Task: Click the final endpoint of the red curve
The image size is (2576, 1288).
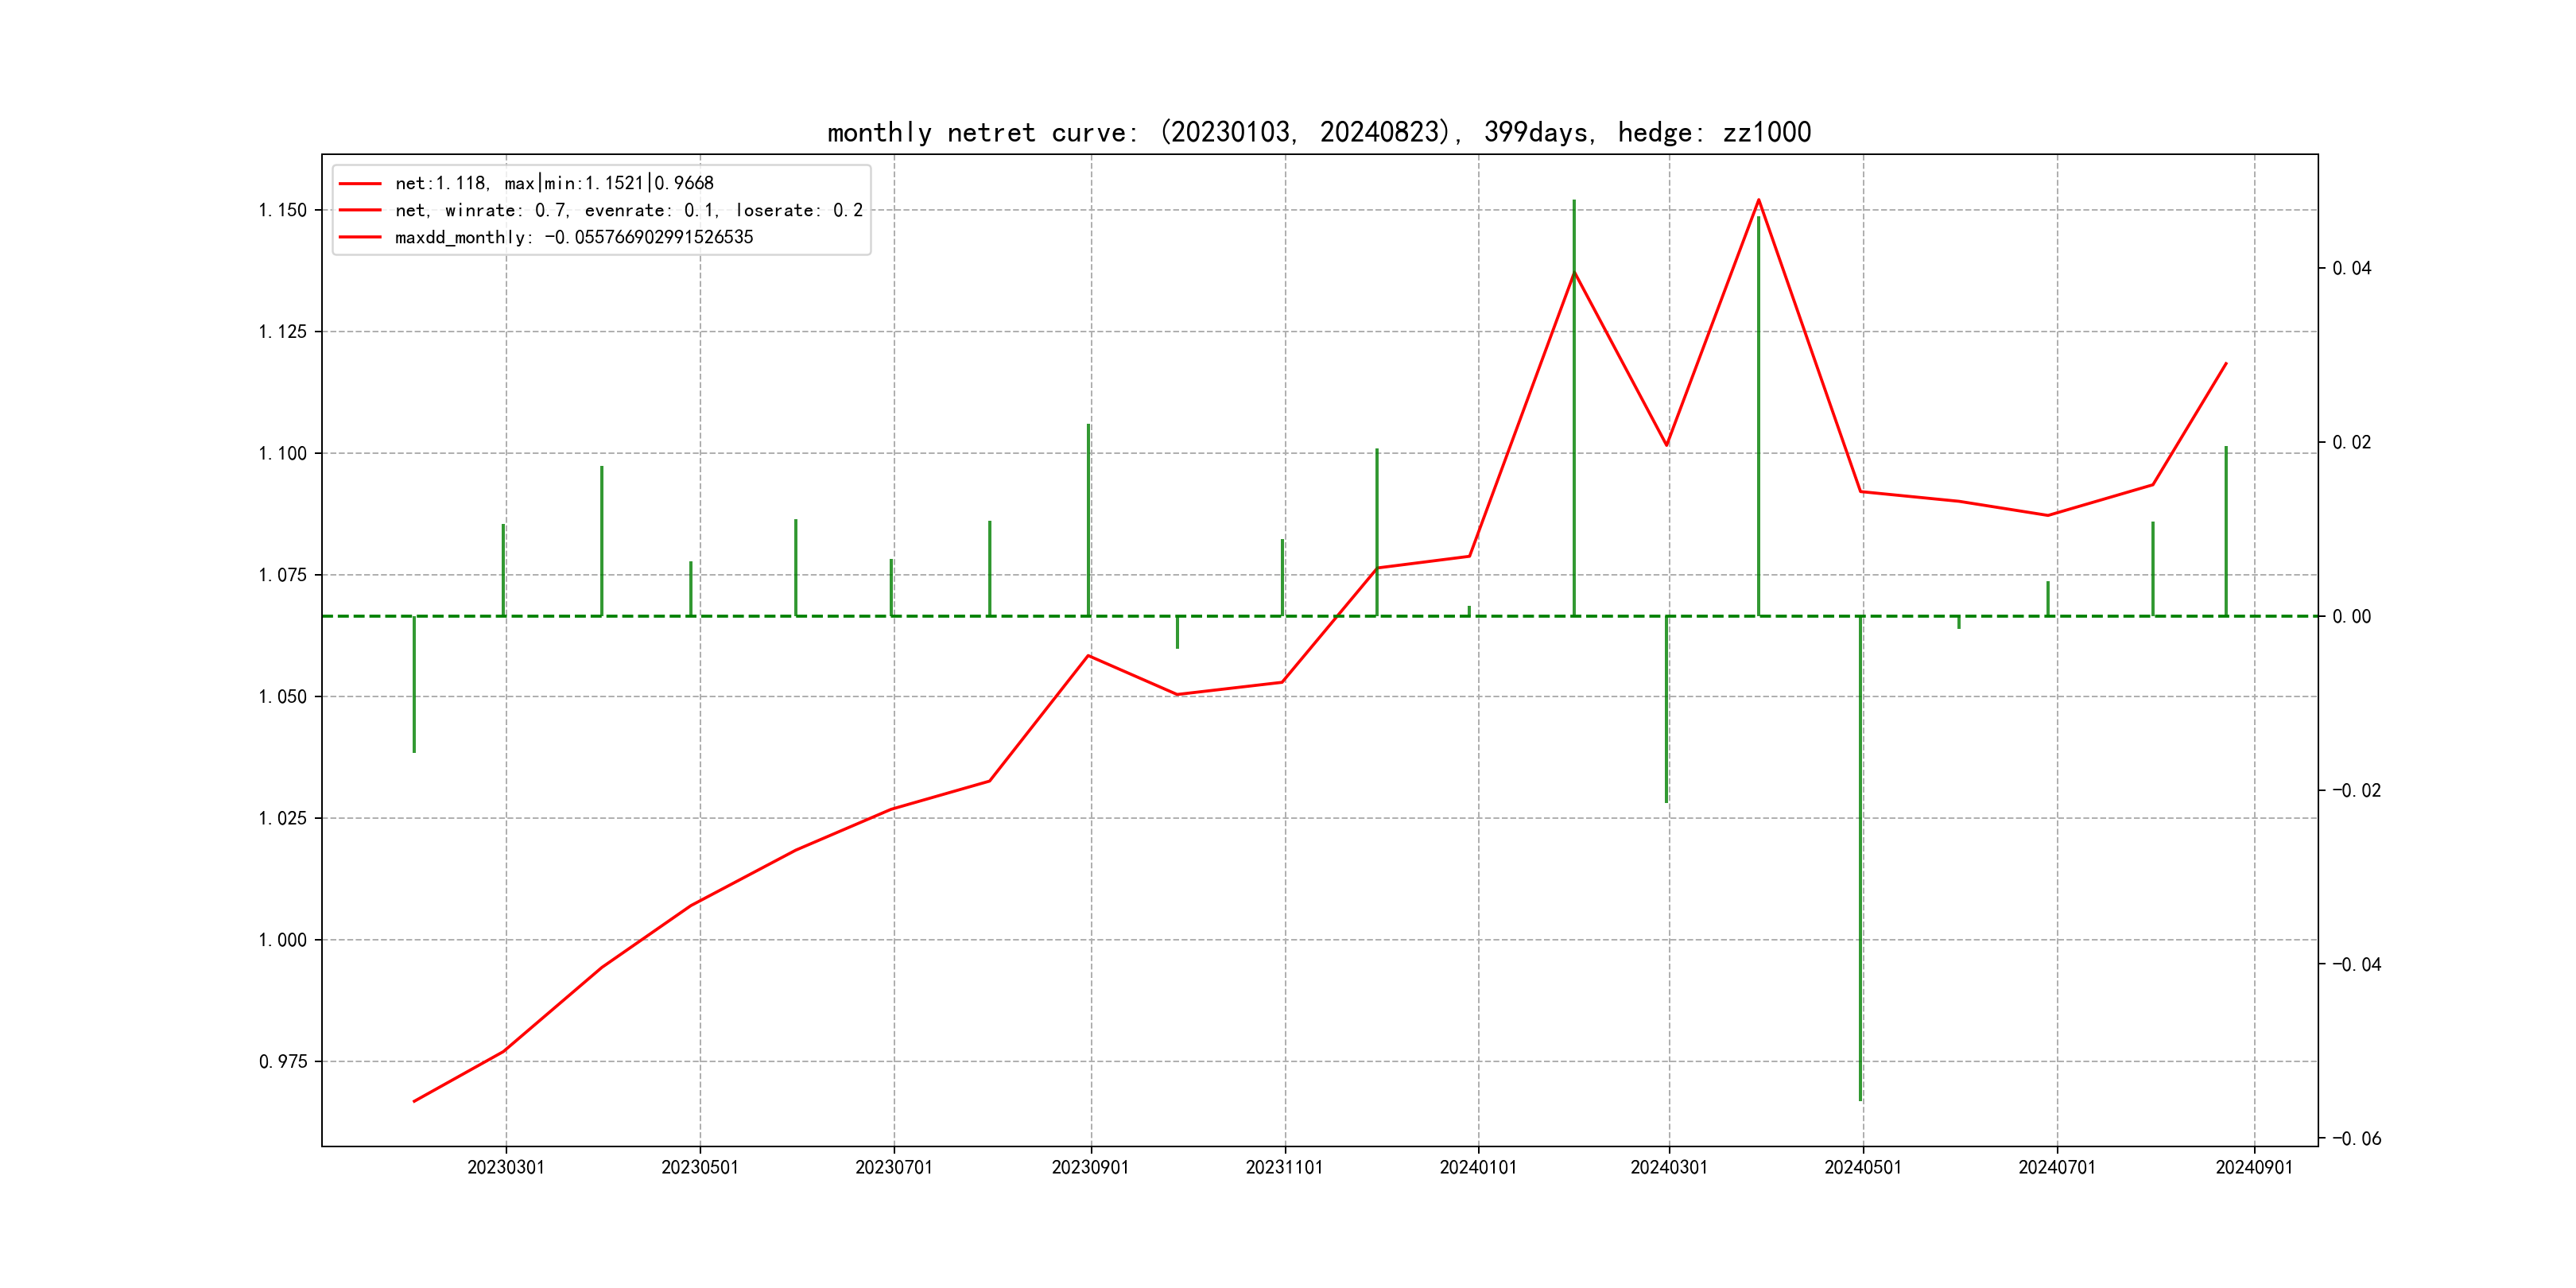Action: (x=2226, y=364)
